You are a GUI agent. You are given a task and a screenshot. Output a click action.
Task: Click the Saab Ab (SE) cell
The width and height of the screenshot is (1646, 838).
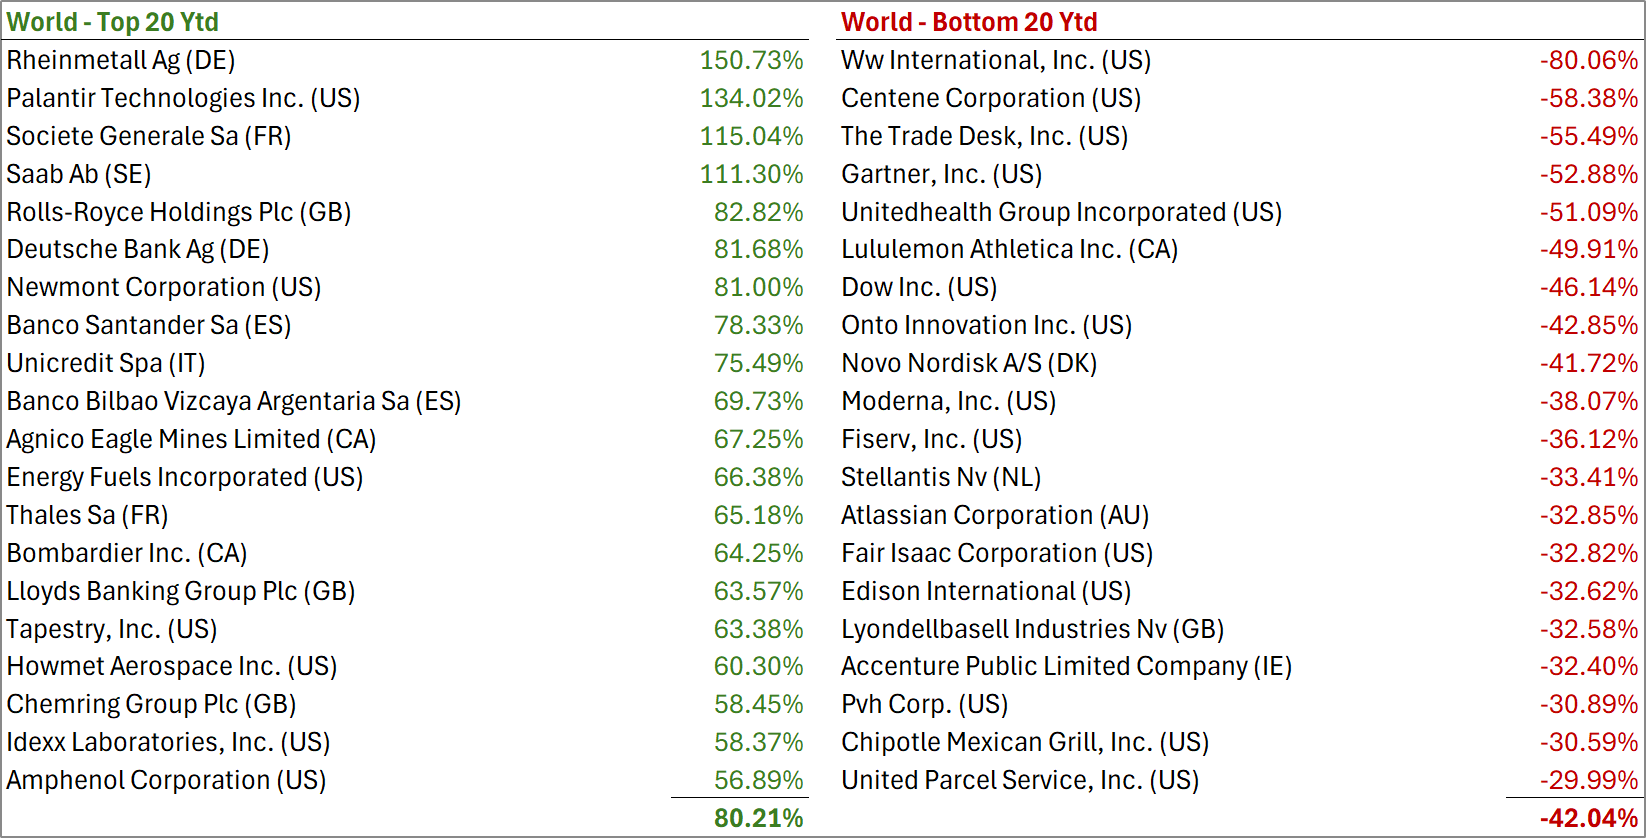point(79,174)
